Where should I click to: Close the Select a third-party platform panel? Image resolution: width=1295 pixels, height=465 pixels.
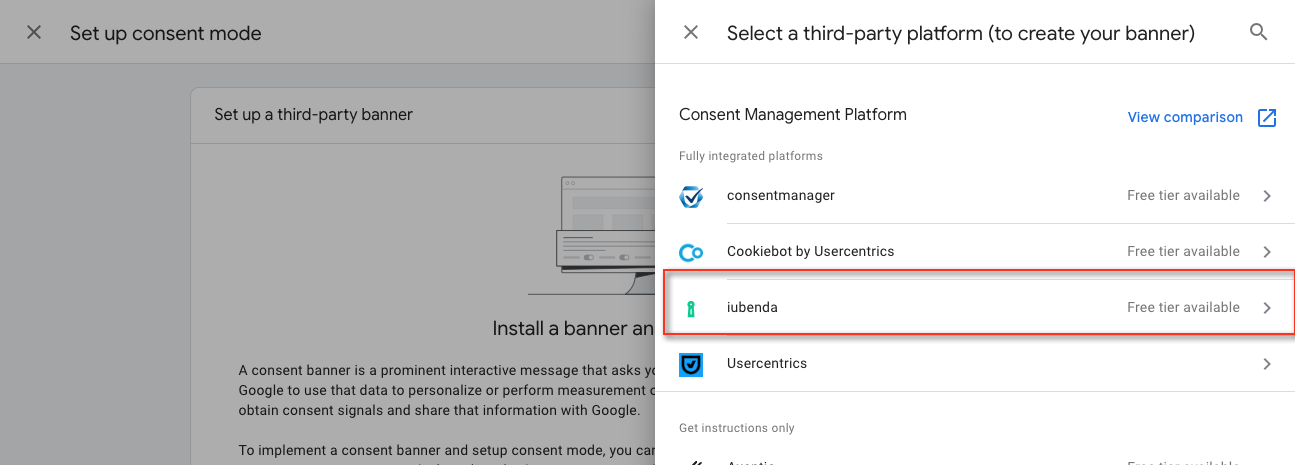(691, 33)
